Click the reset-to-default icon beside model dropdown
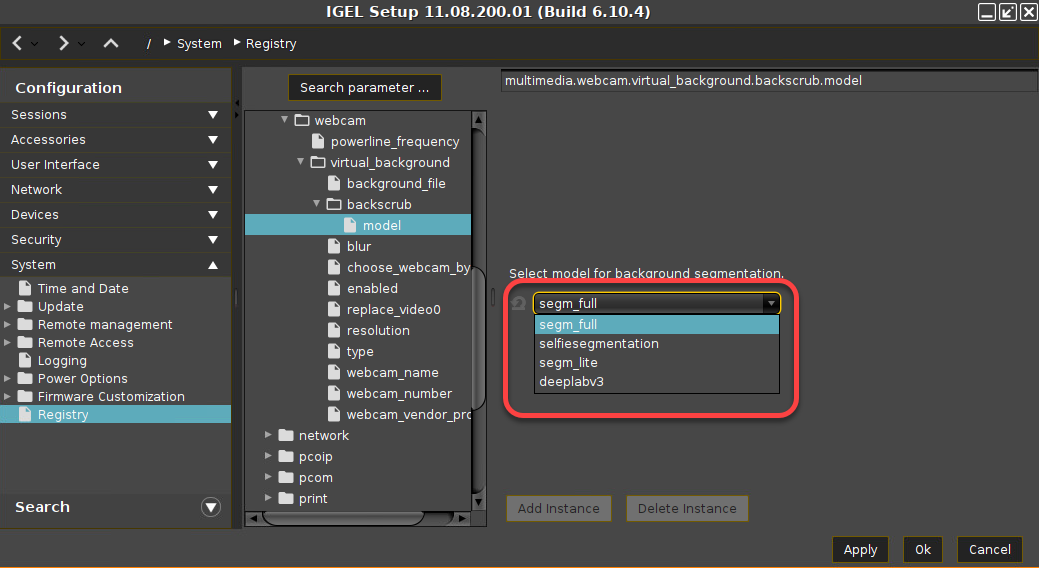This screenshot has height=568, width=1039. [x=518, y=304]
